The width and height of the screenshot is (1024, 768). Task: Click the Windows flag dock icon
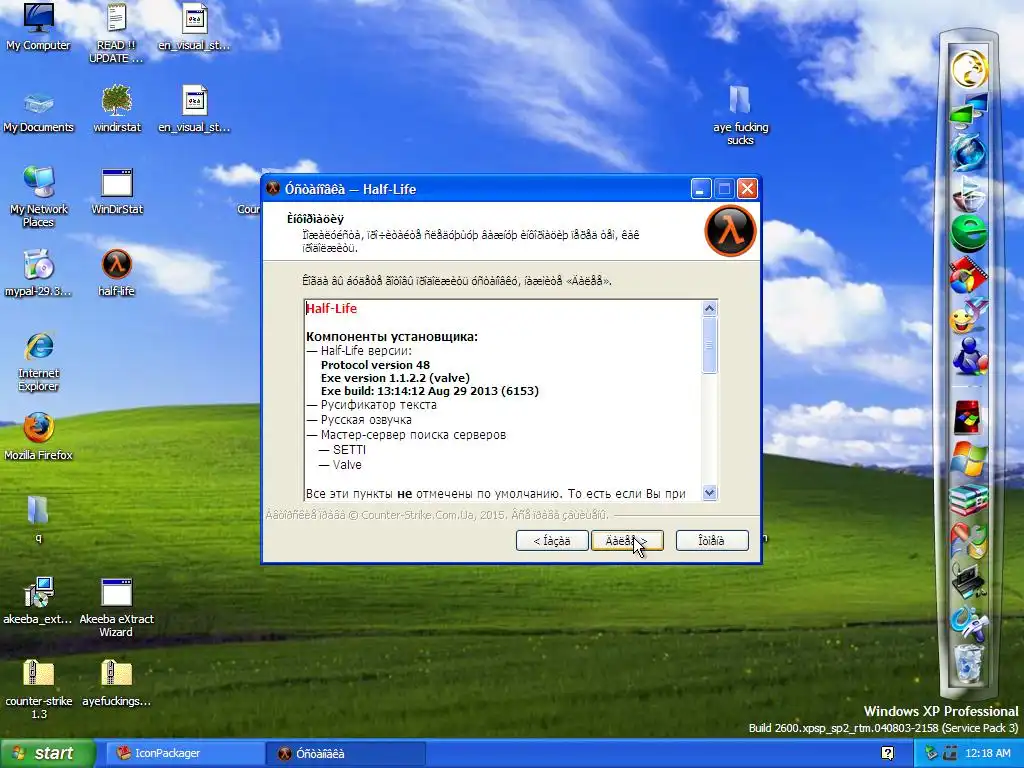point(969,459)
